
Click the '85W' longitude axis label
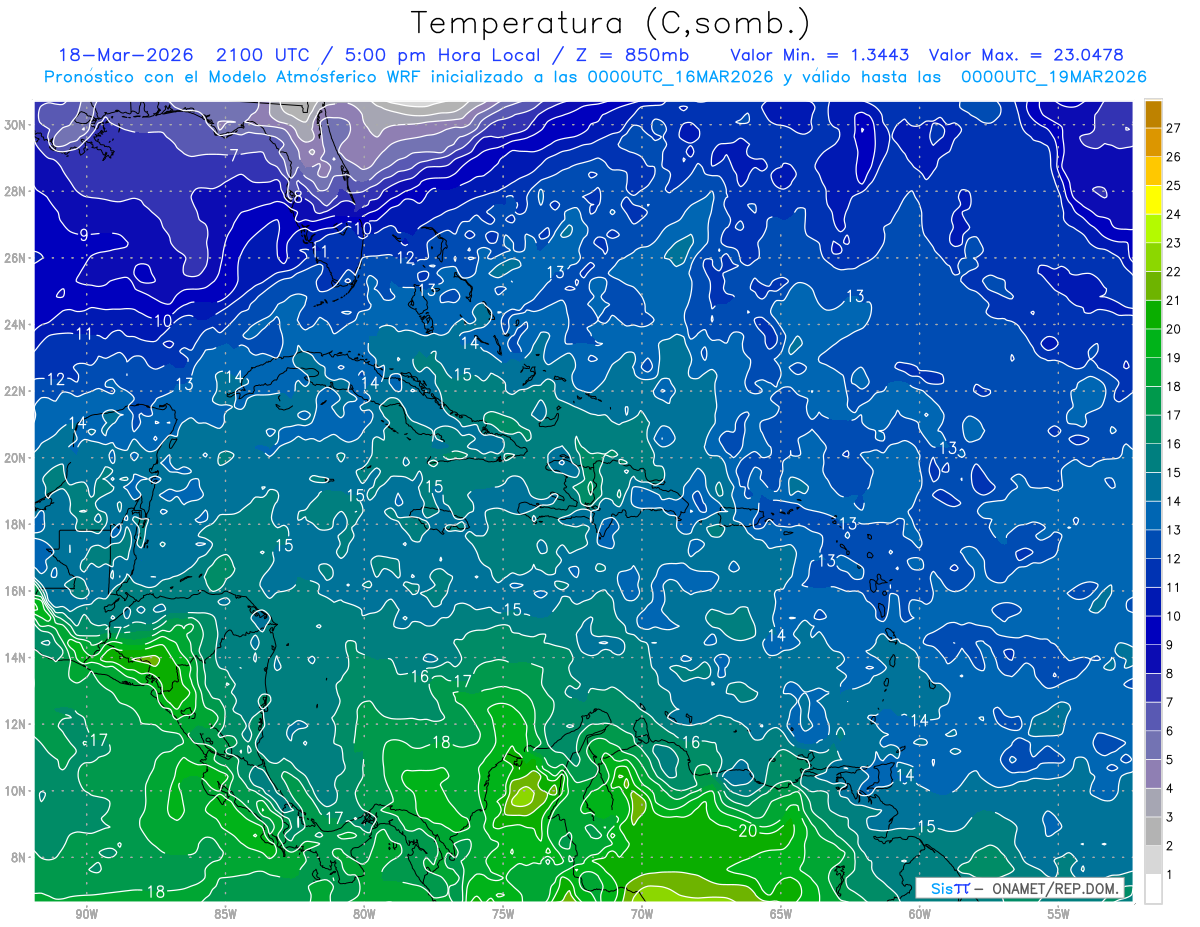tap(225, 914)
